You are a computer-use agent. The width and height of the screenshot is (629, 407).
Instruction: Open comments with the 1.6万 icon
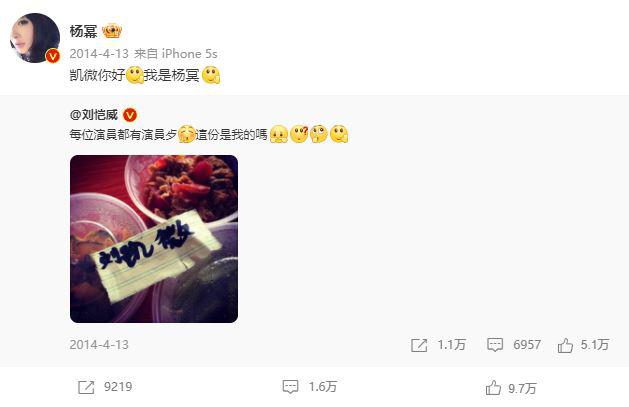290,387
